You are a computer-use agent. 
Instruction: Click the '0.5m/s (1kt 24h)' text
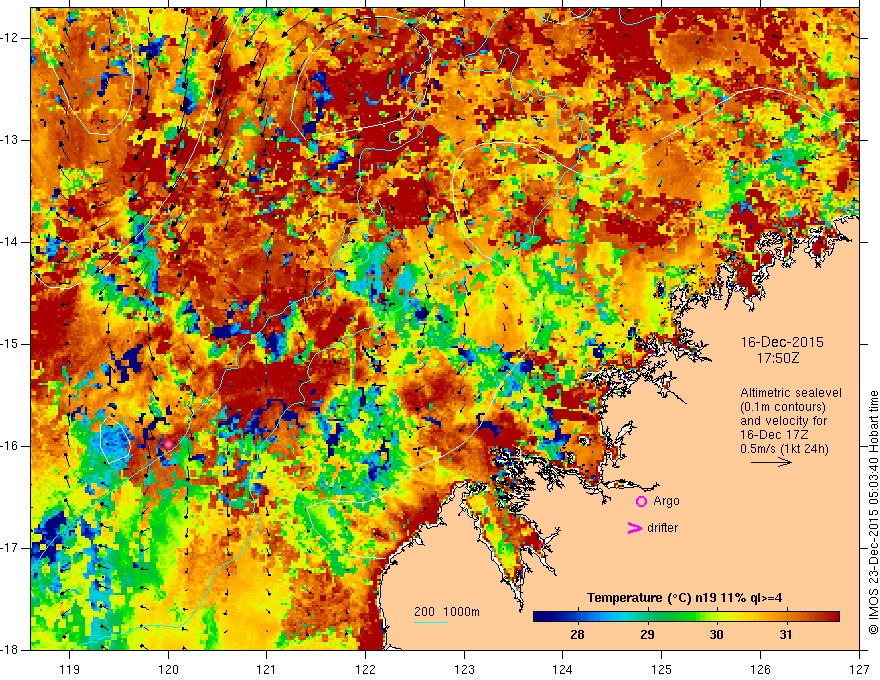pos(784,448)
